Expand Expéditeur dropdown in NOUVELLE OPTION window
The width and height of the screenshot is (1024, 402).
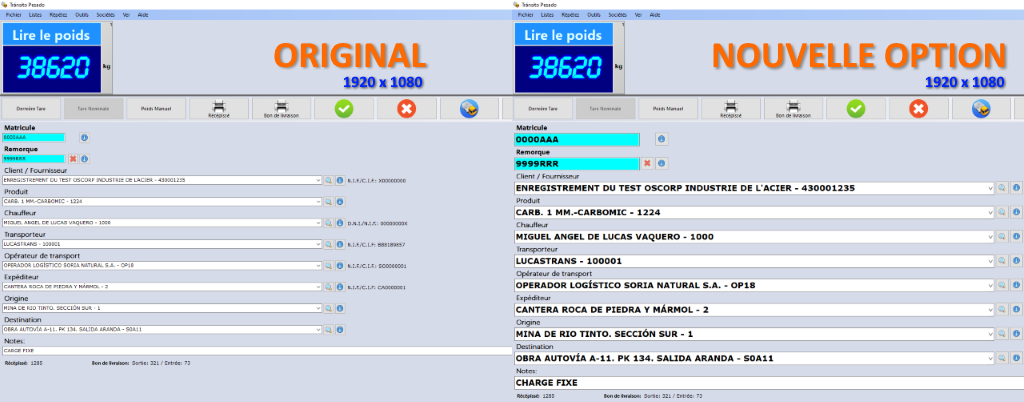991,309
